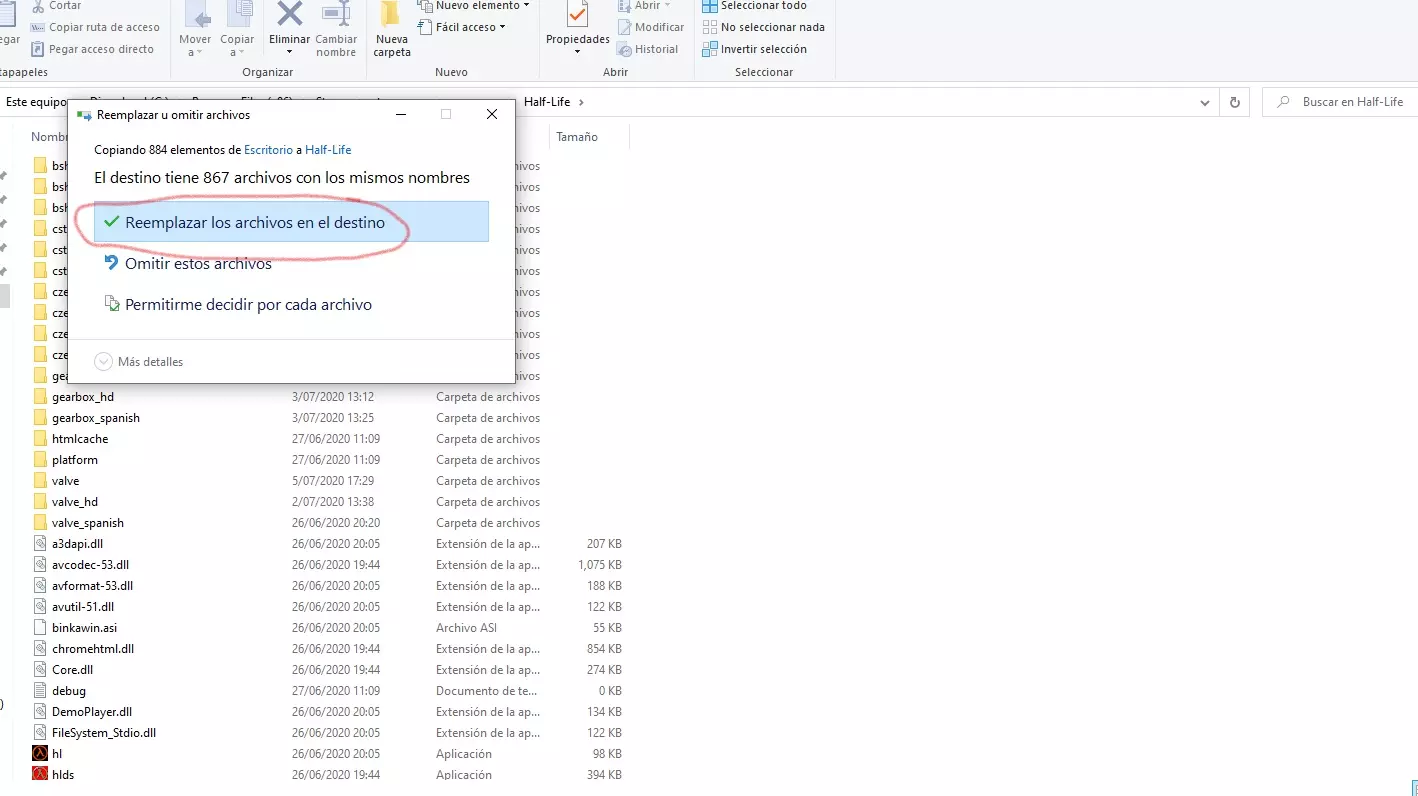
Task: Select the avutil-51.dll file name
Action: pos(83,607)
